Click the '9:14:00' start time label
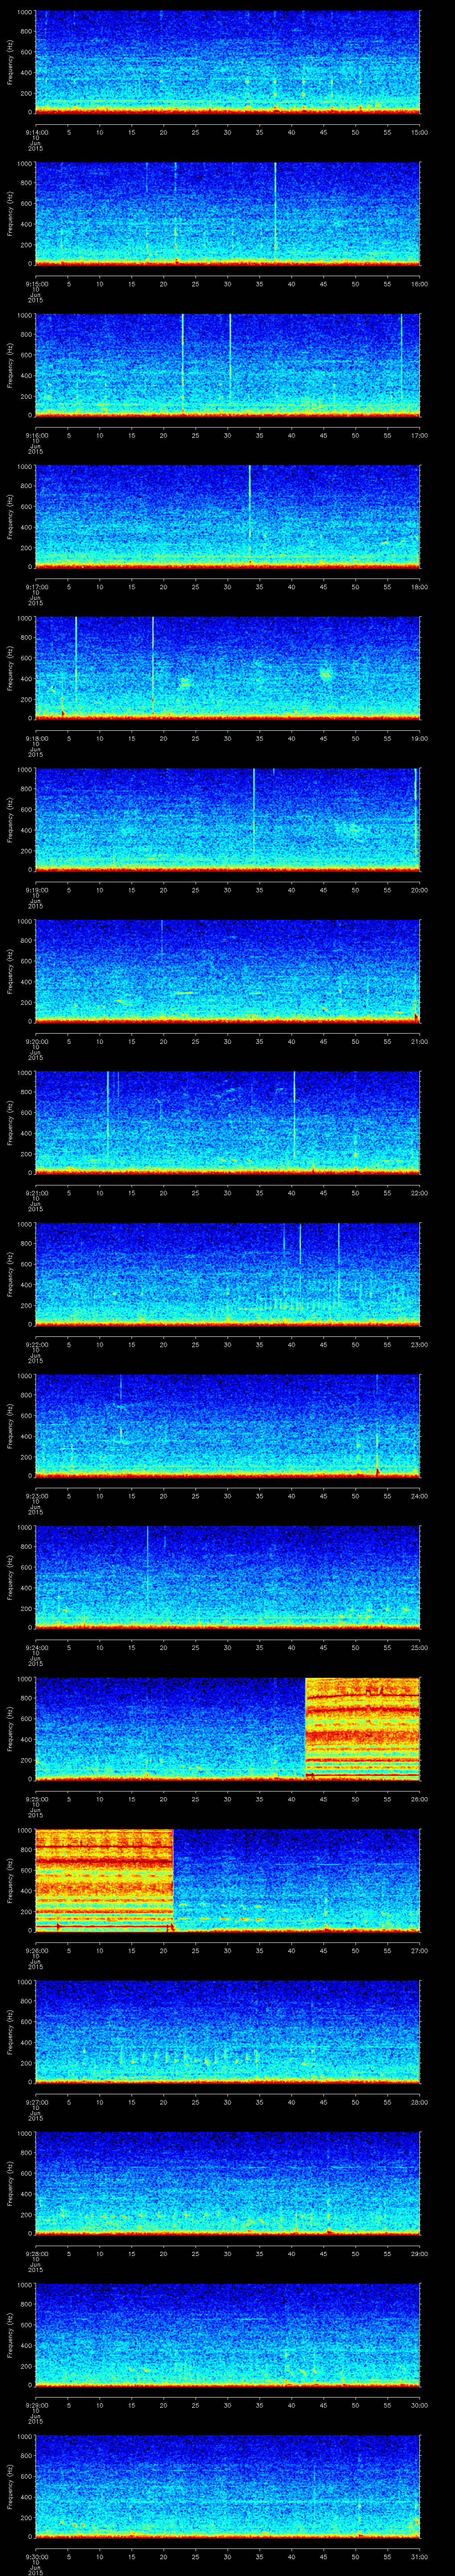This screenshot has height=2576, width=455. point(36,132)
